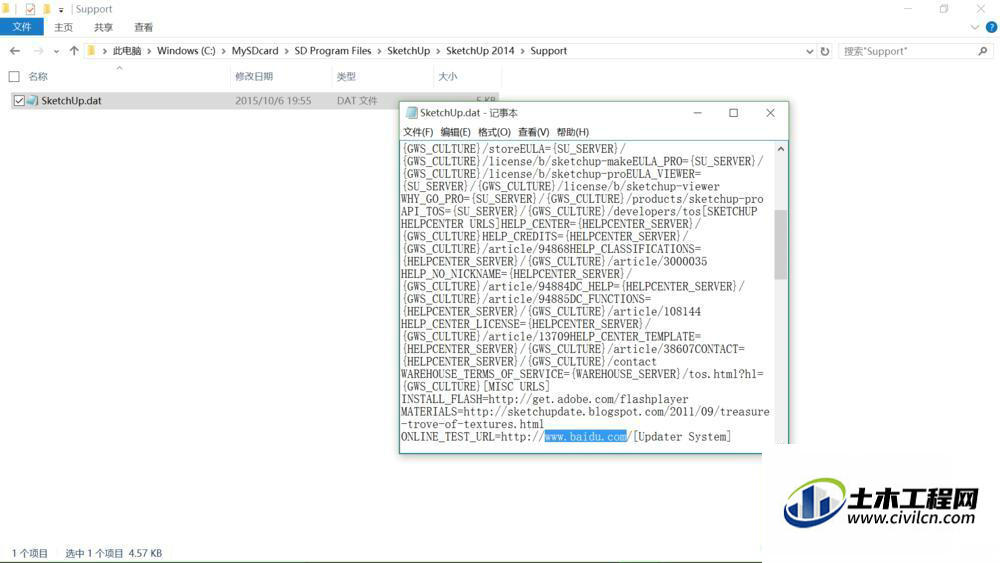The image size is (1000, 563).
Task: Expand the chevron after MySDcard breadcrumb
Action: coord(286,51)
